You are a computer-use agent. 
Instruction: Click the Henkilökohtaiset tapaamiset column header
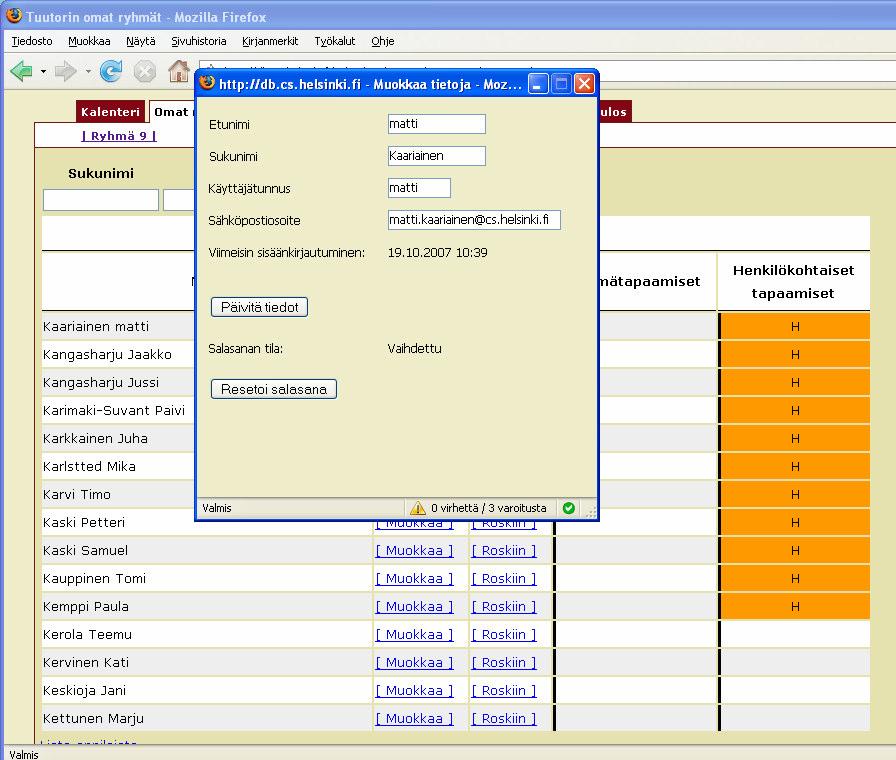[x=793, y=282]
